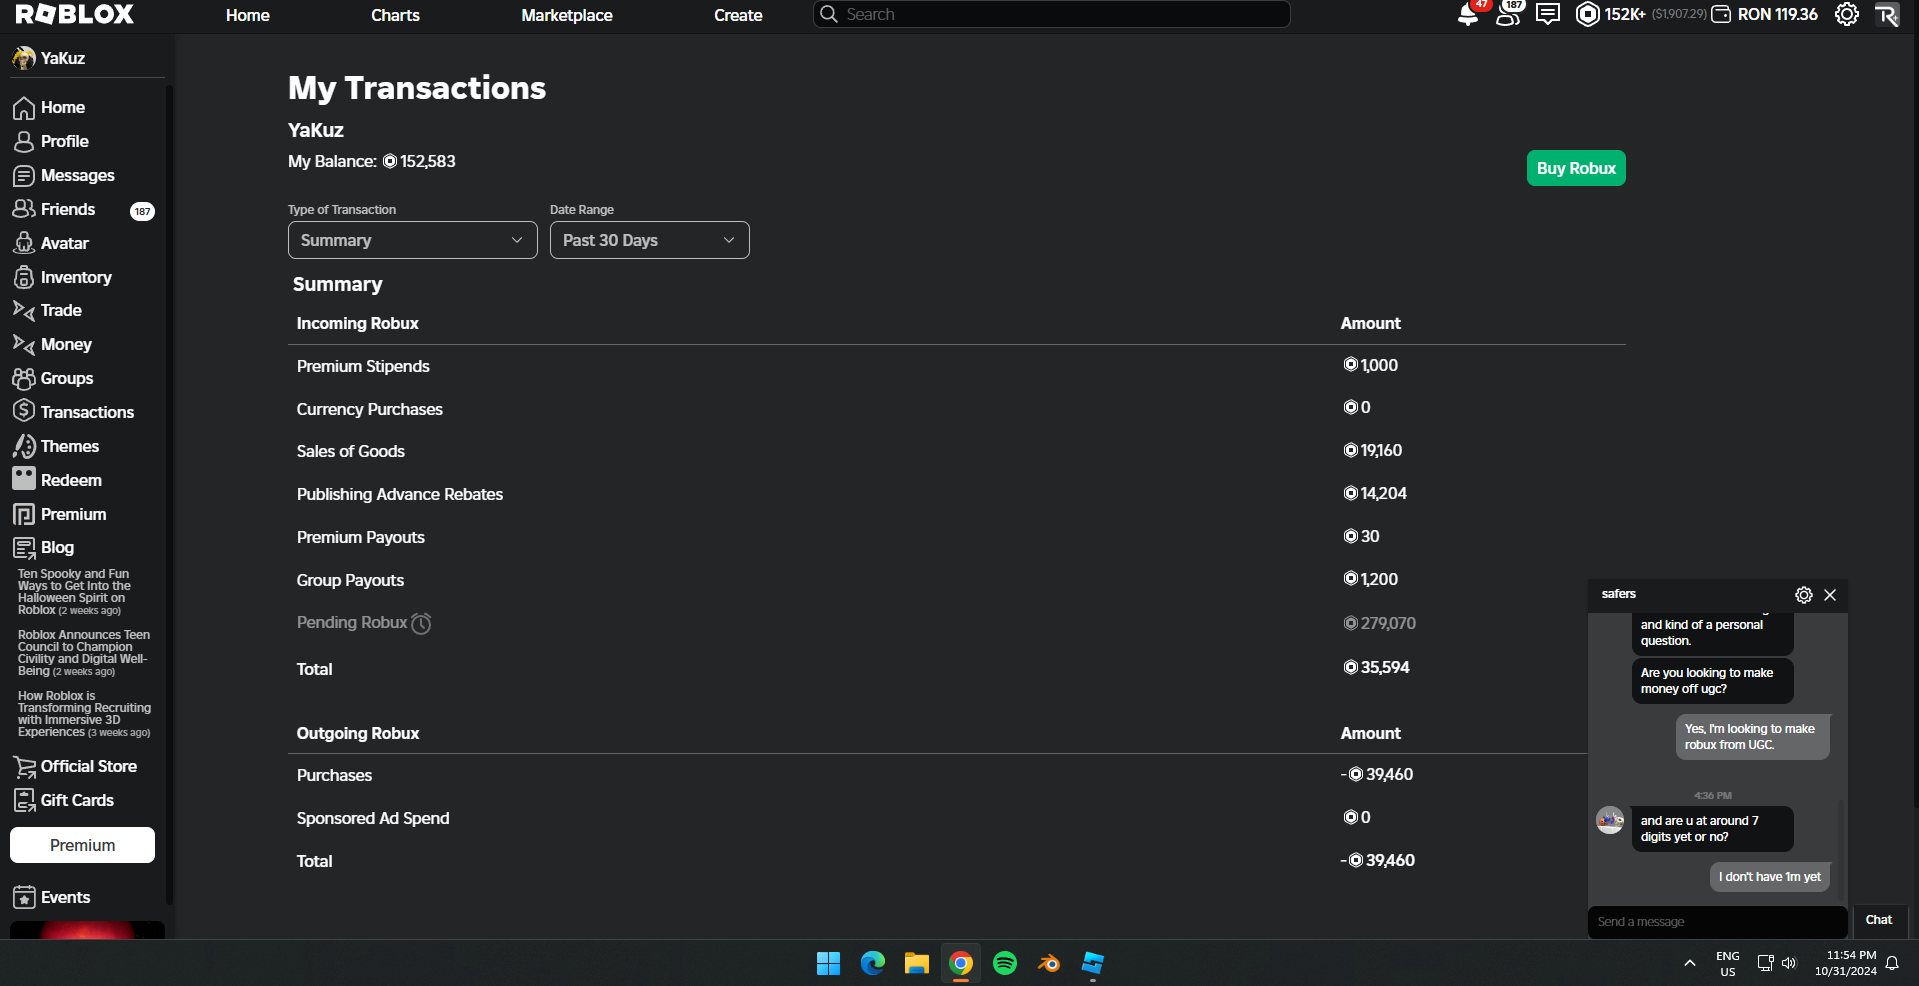
Task: Open Microsoft Edge from the taskbar
Action: (872, 963)
